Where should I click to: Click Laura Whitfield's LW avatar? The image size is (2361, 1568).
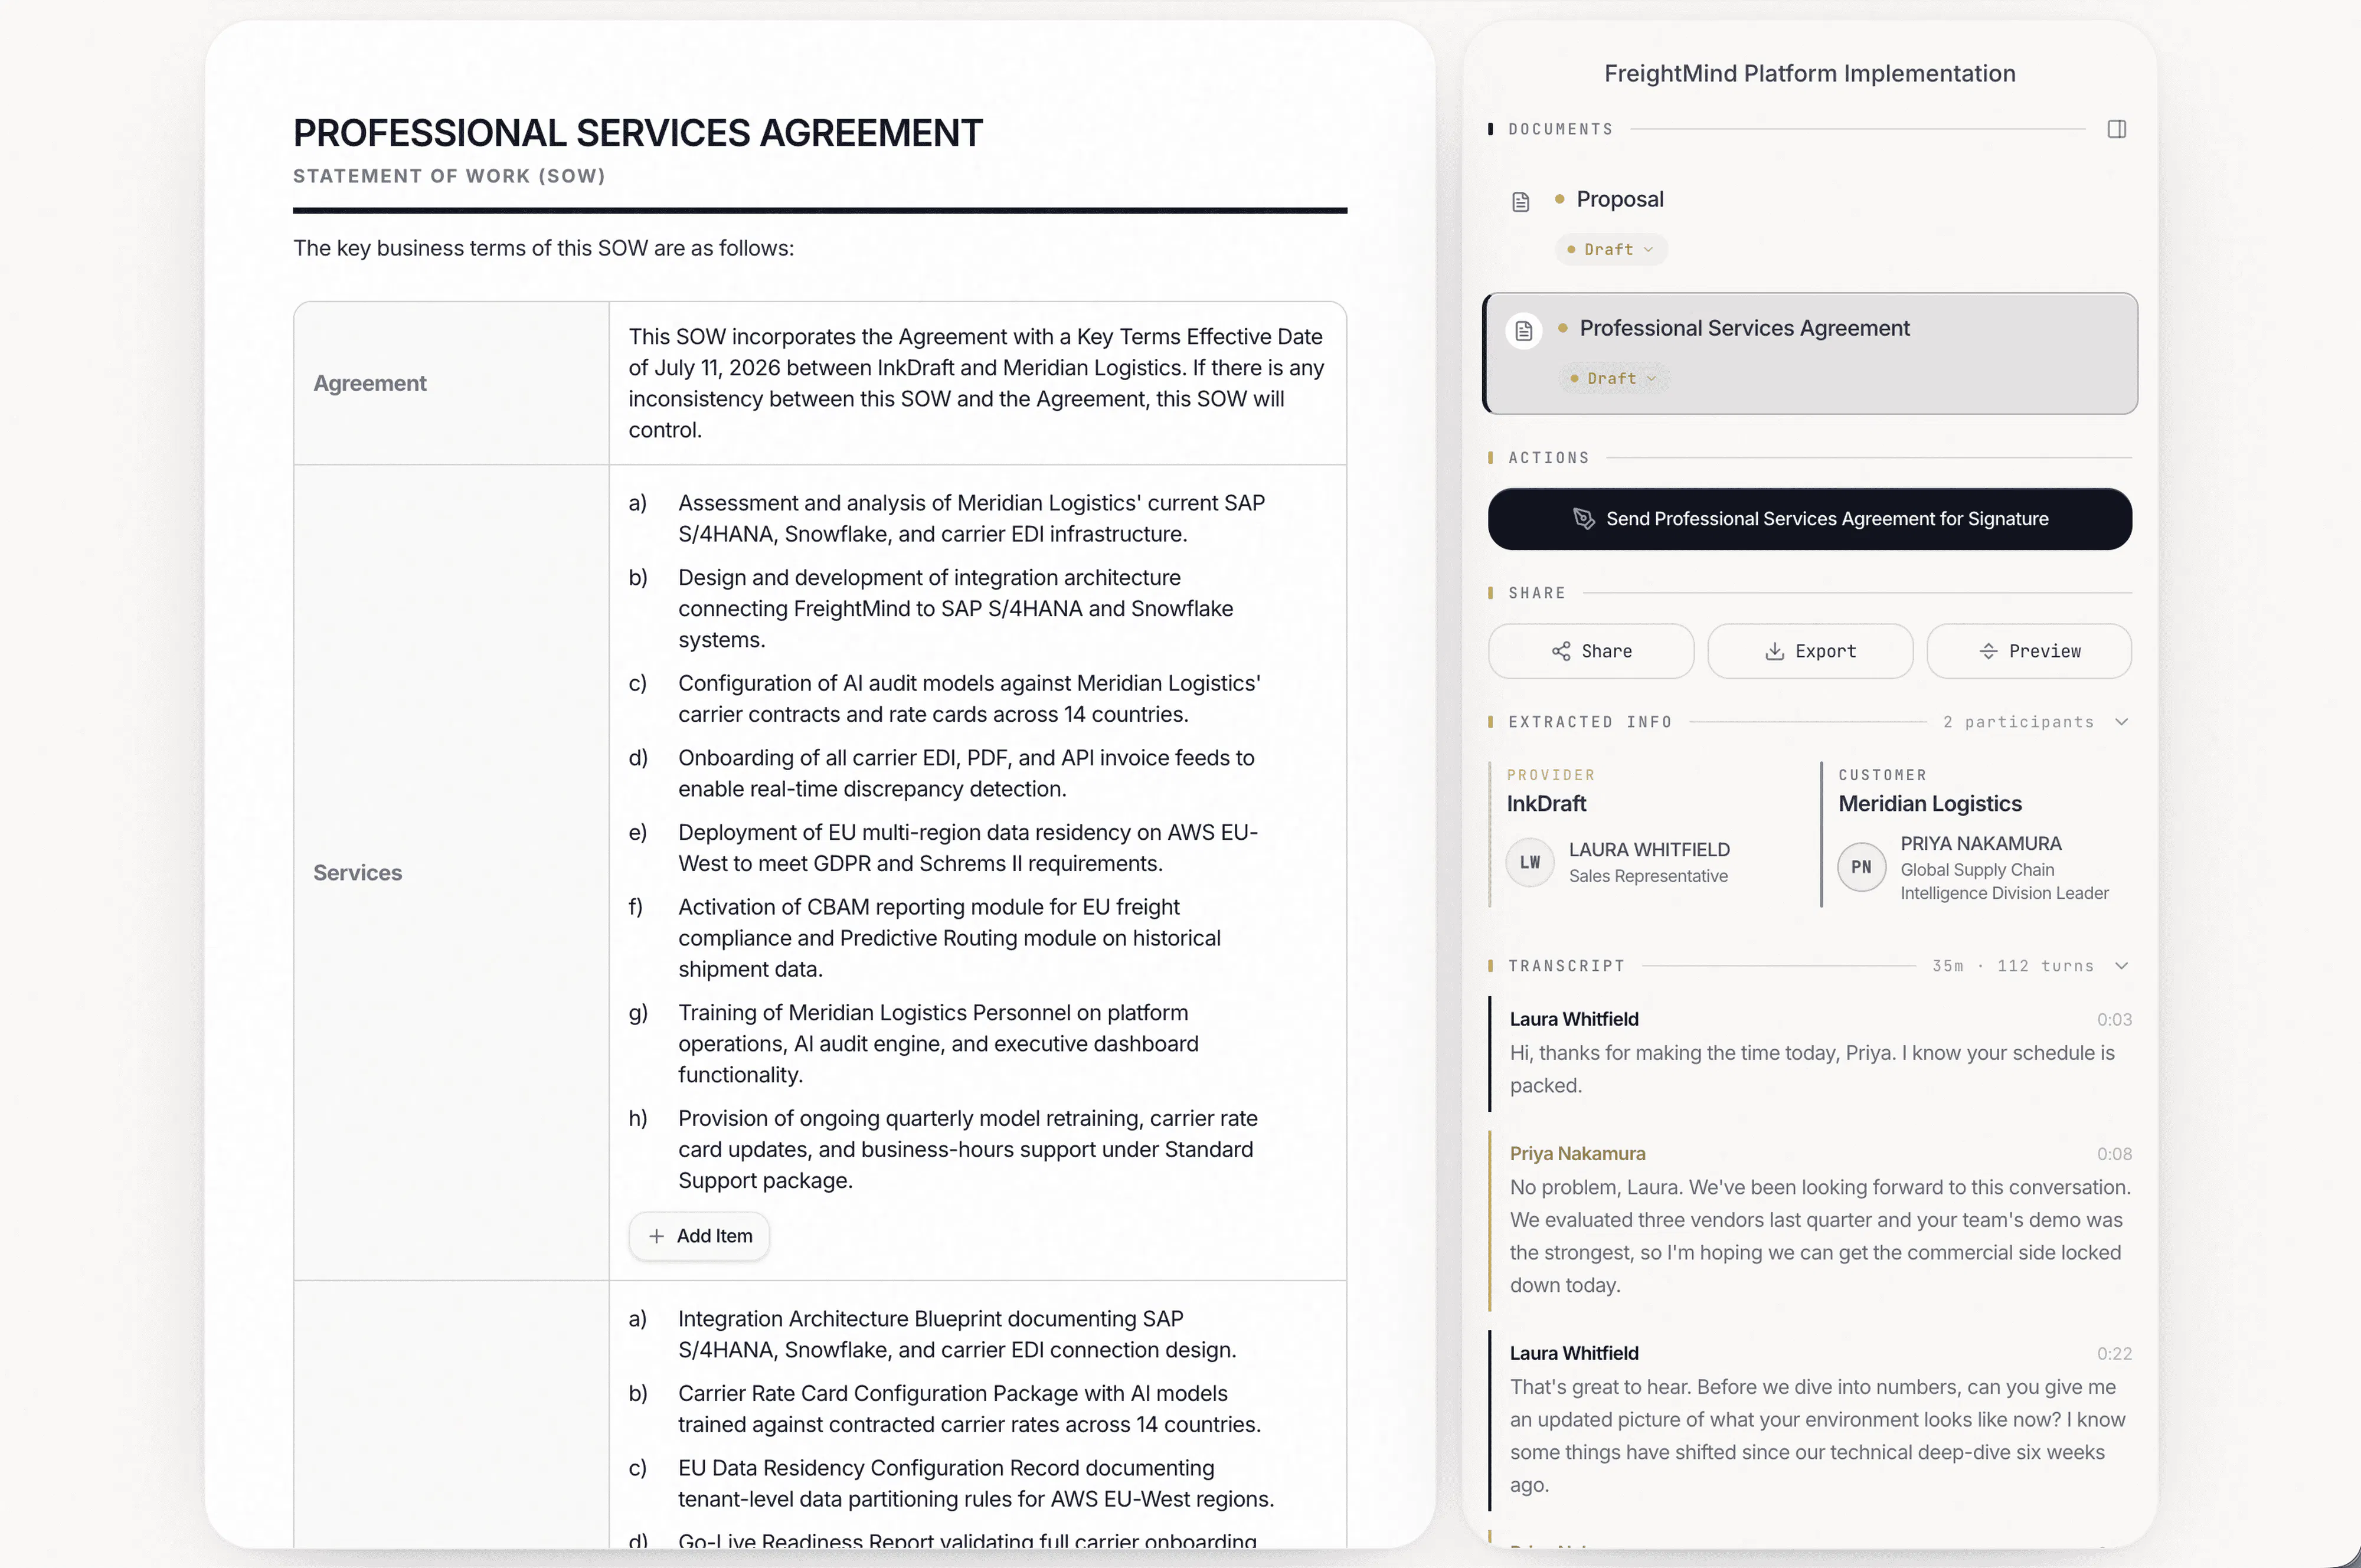(1530, 862)
